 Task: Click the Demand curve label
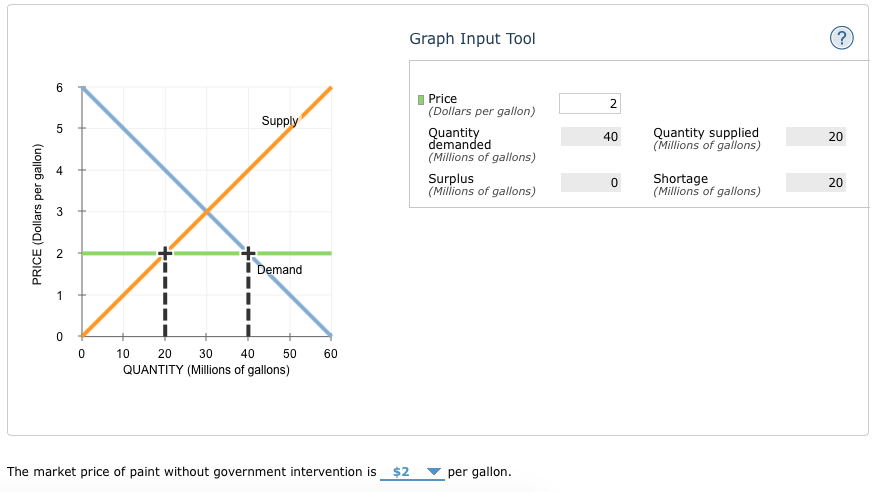click(x=279, y=270)
